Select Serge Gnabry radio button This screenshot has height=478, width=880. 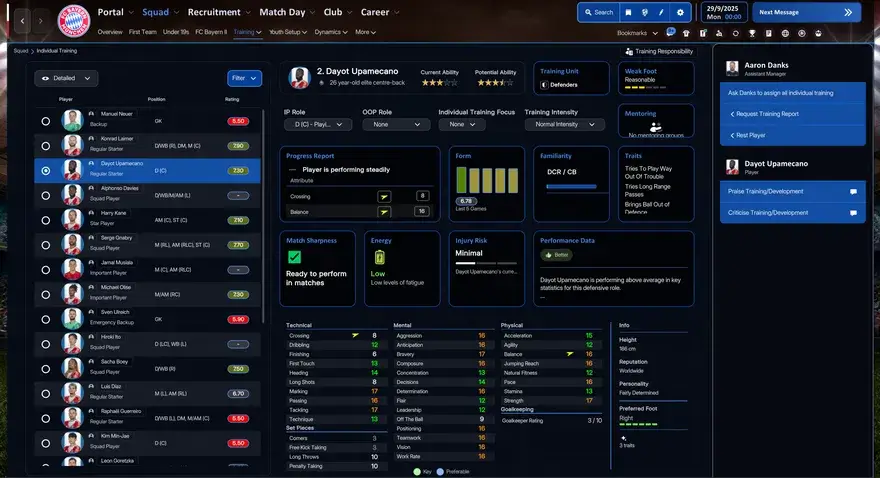(x=45, y=245)
